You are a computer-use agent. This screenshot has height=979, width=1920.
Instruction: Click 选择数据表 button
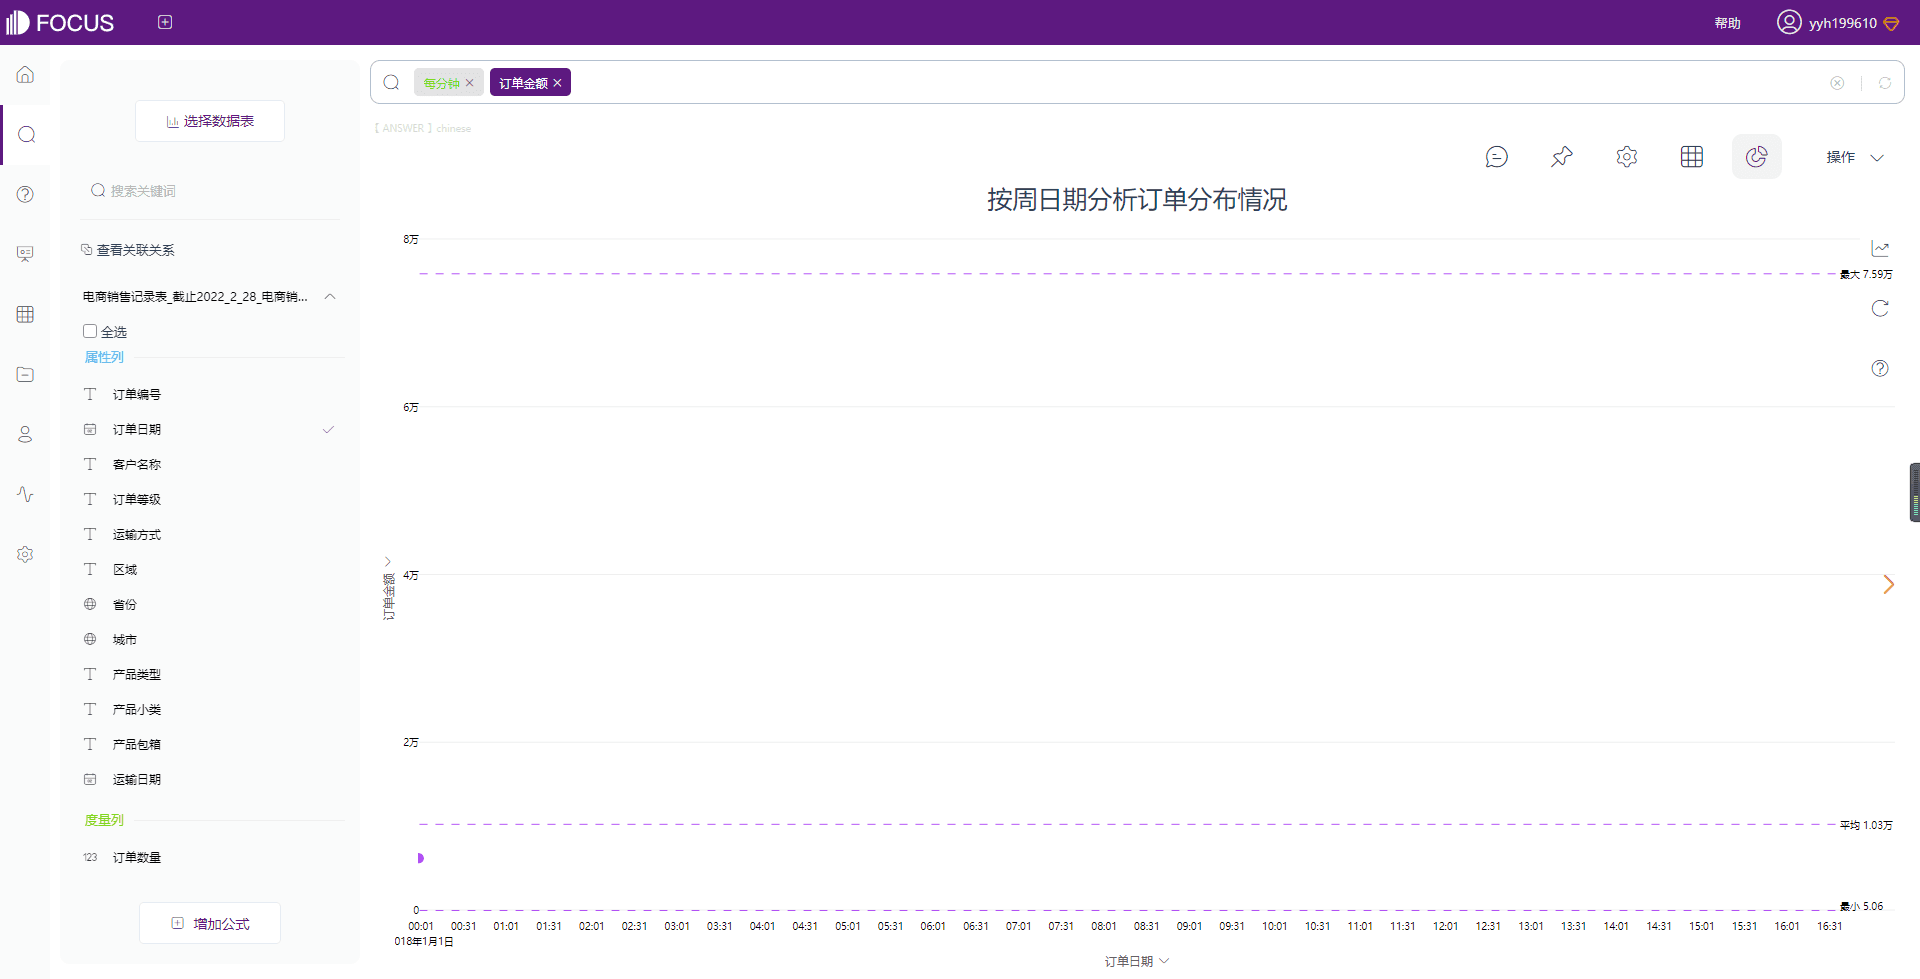coord(210,121)
